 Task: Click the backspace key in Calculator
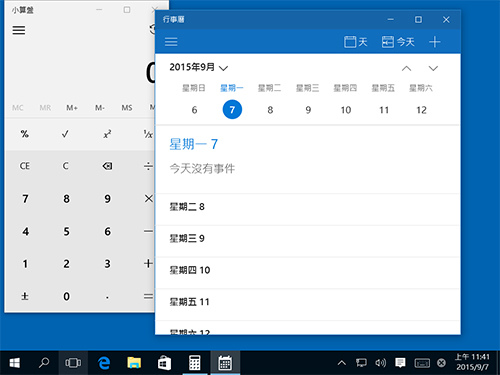[x=107, y=166]
